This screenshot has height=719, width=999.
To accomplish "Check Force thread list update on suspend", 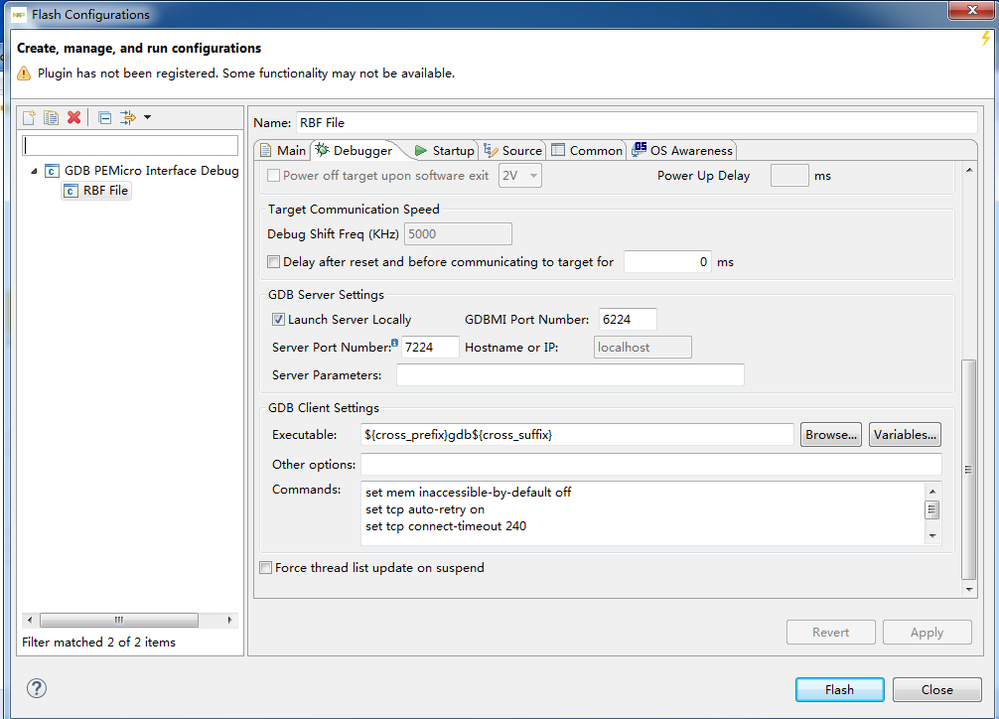I will [x=266, y=568].
